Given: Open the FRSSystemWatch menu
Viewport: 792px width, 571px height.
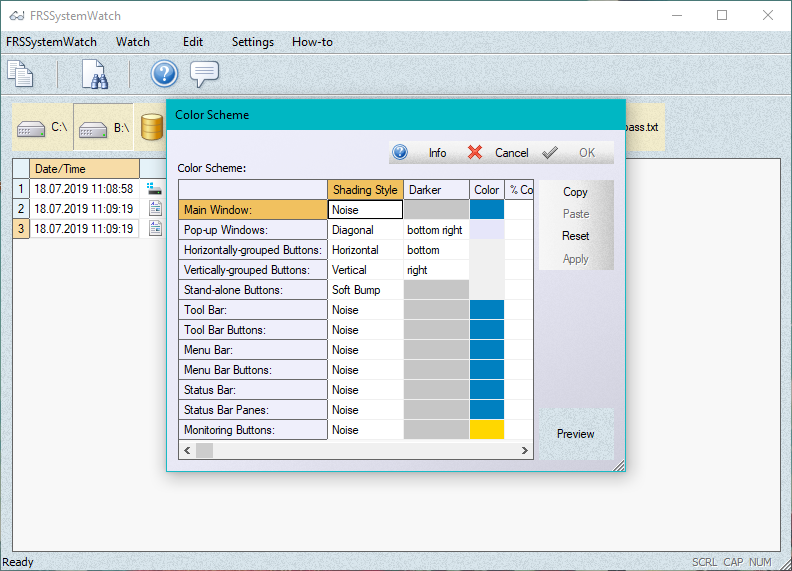Looking at the screenshot, I should 51,42.
